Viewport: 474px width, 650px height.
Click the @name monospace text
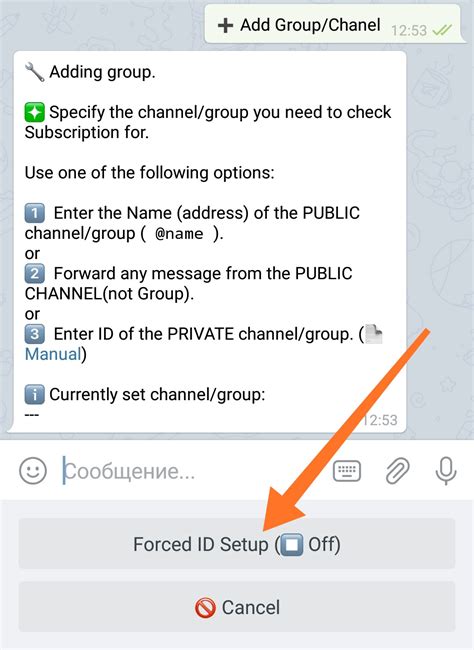179,233
